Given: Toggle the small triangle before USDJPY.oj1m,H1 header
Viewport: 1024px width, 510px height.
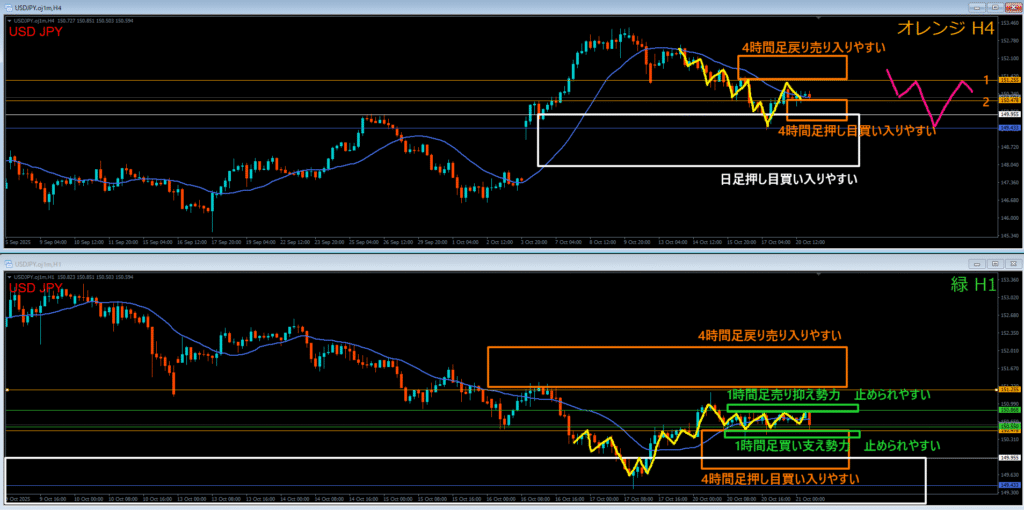Looking at the screenshot, I should point(8,277).
